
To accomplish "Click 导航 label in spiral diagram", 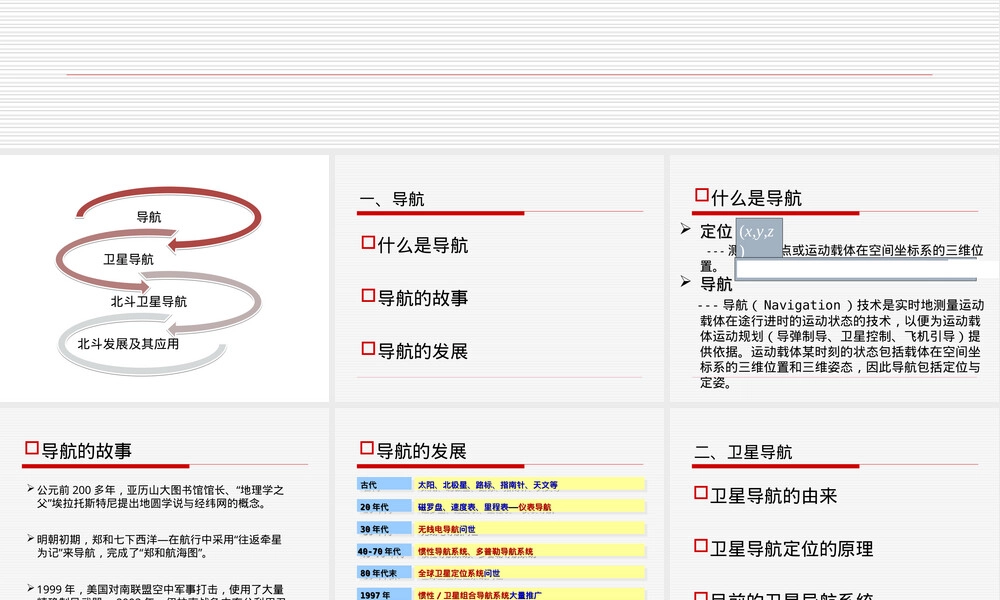I will (x=149, y=217).
